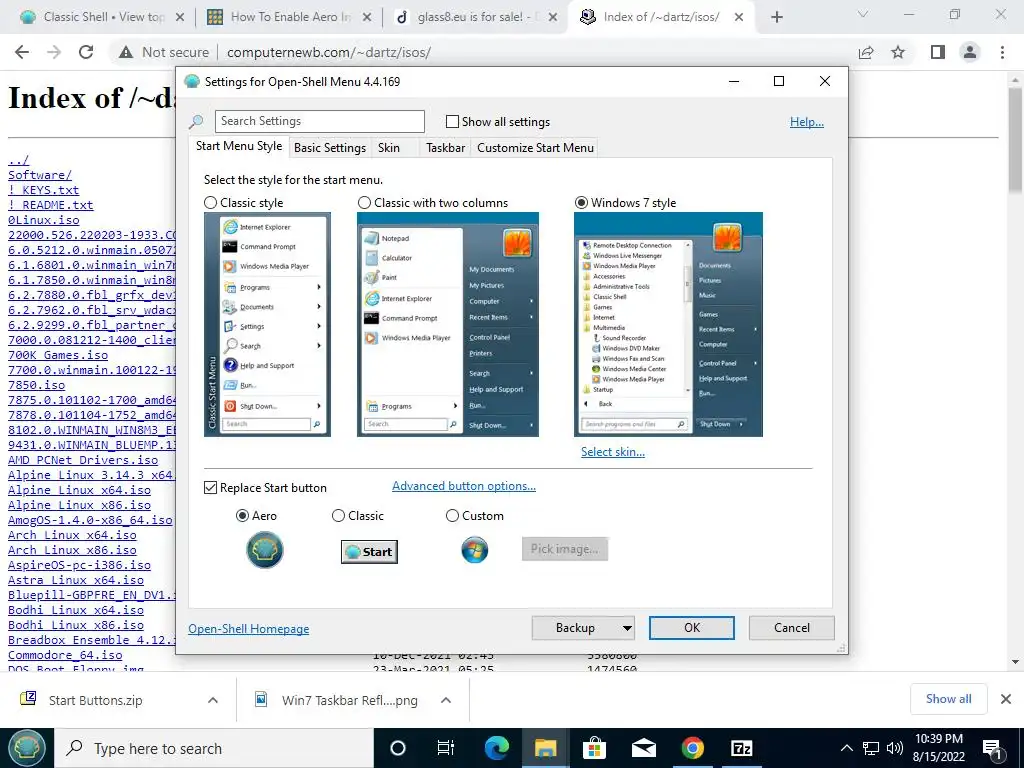The image size is (1024, 768).
Task: Click the volume speaker tray icon
Action: coord(895,748)
